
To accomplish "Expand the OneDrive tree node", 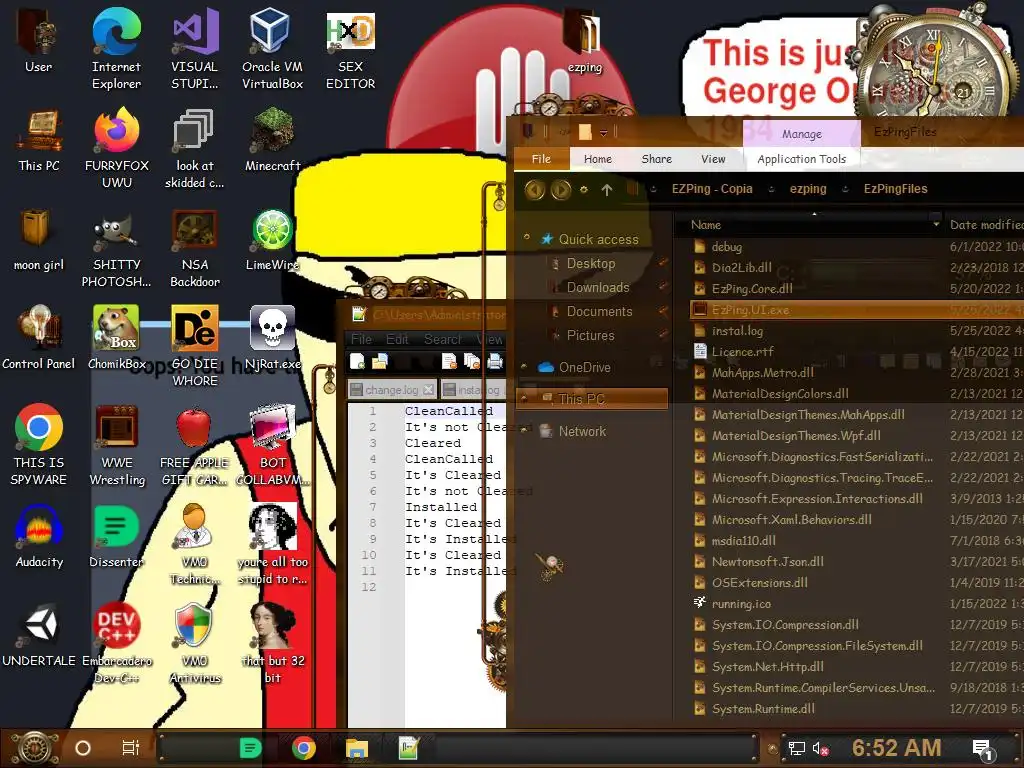I will 524,367.
